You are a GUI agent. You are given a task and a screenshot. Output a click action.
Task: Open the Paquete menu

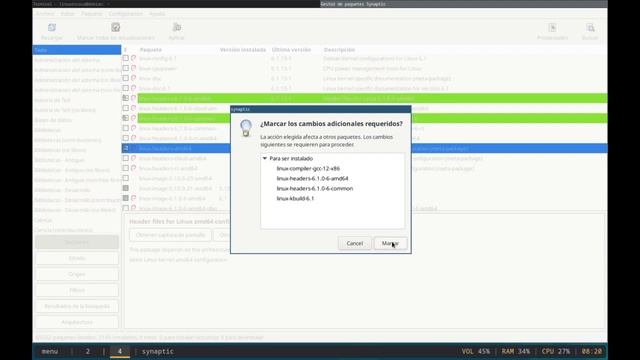pyautogui.click(x=92, y=14)
